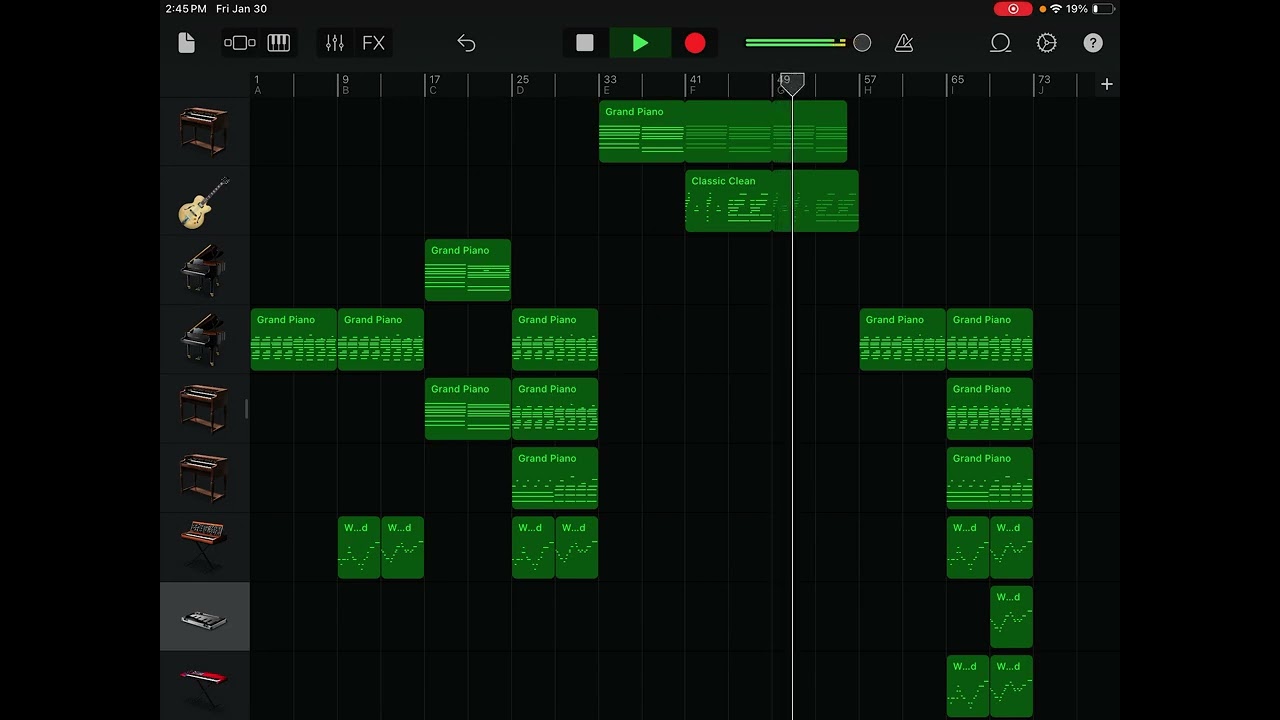Select Grand Piano region at bar 17, organ track
Image resolution: width=1280 pixels, height=720 pixels.
[x=468, y=409]
